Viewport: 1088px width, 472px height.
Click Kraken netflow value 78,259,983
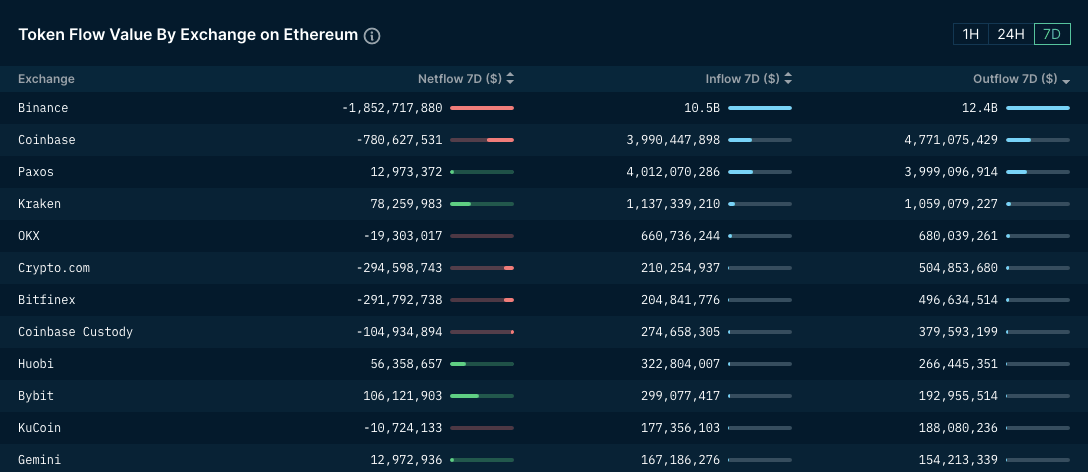click(x=406, y=204)
